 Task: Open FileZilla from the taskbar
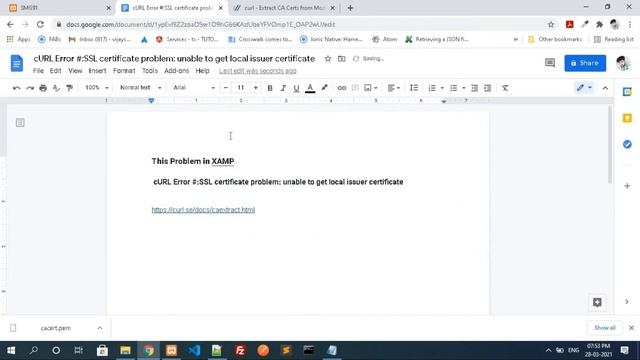coord(240,350)
